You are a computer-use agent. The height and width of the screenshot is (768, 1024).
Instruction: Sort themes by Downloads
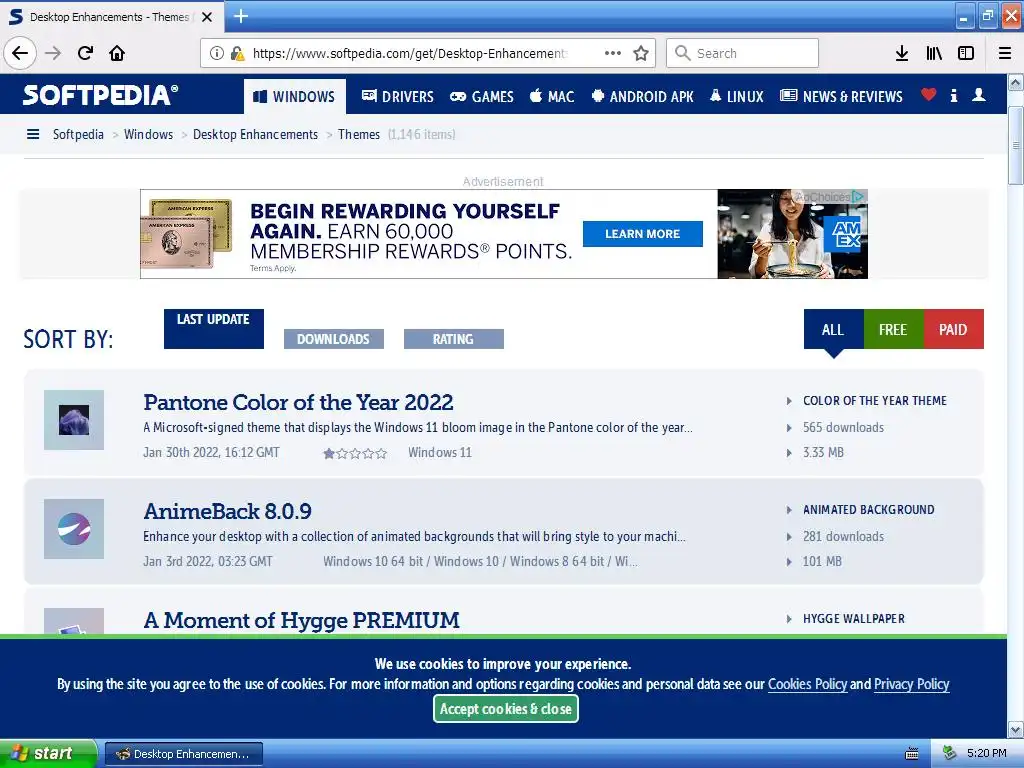point(334,339)
